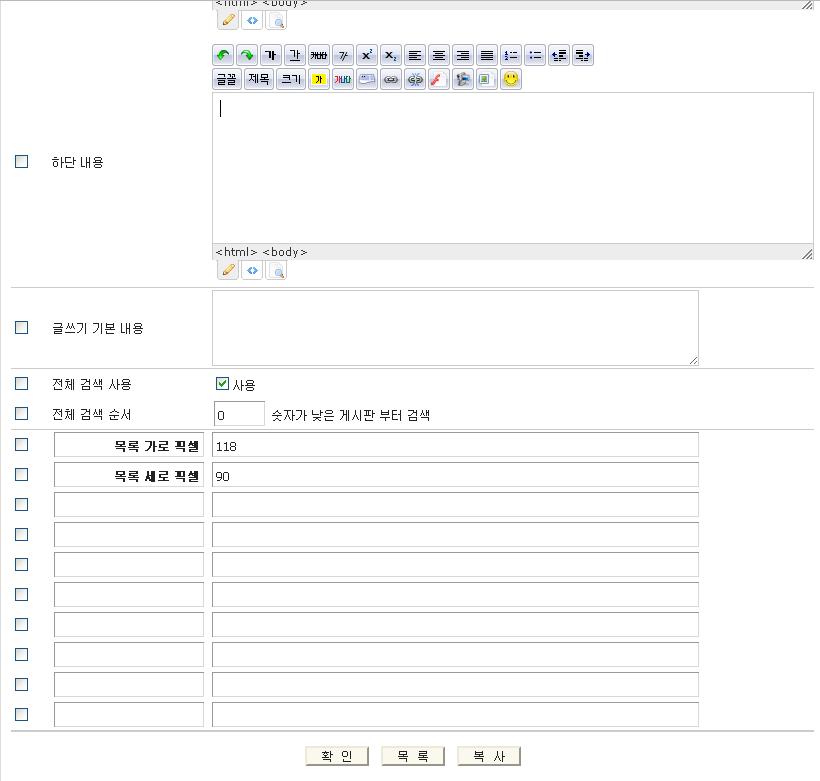Click the 복 사 copy button

pyautogui.click(x=489, y=756)
